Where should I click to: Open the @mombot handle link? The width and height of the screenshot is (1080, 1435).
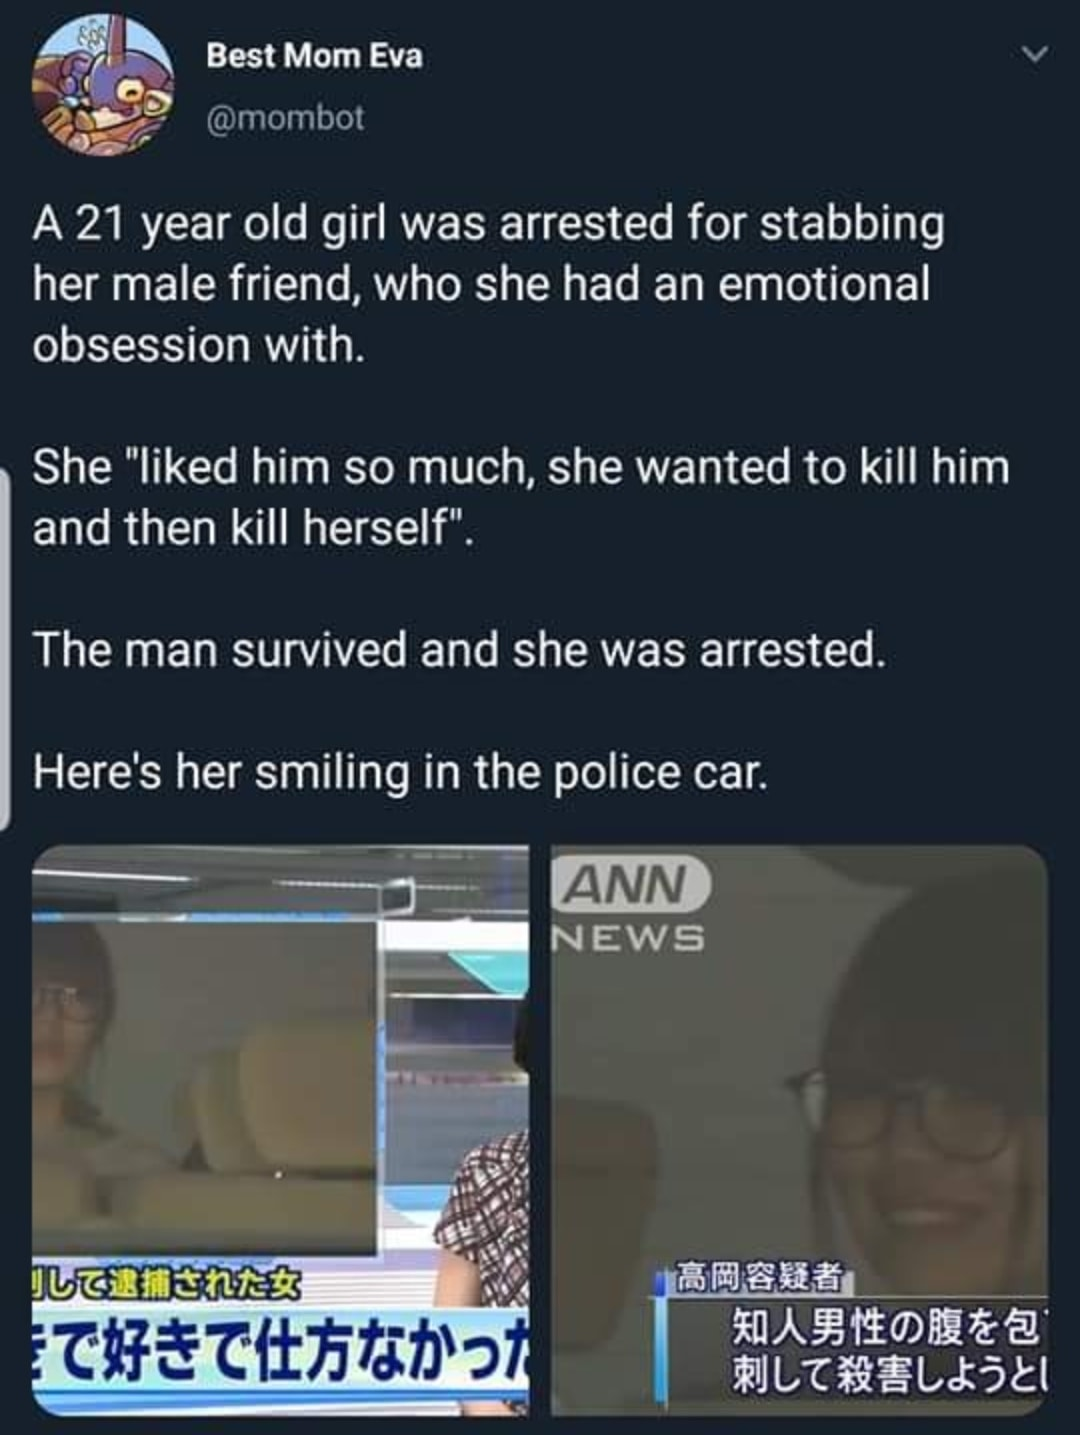[x=285, y=118]
